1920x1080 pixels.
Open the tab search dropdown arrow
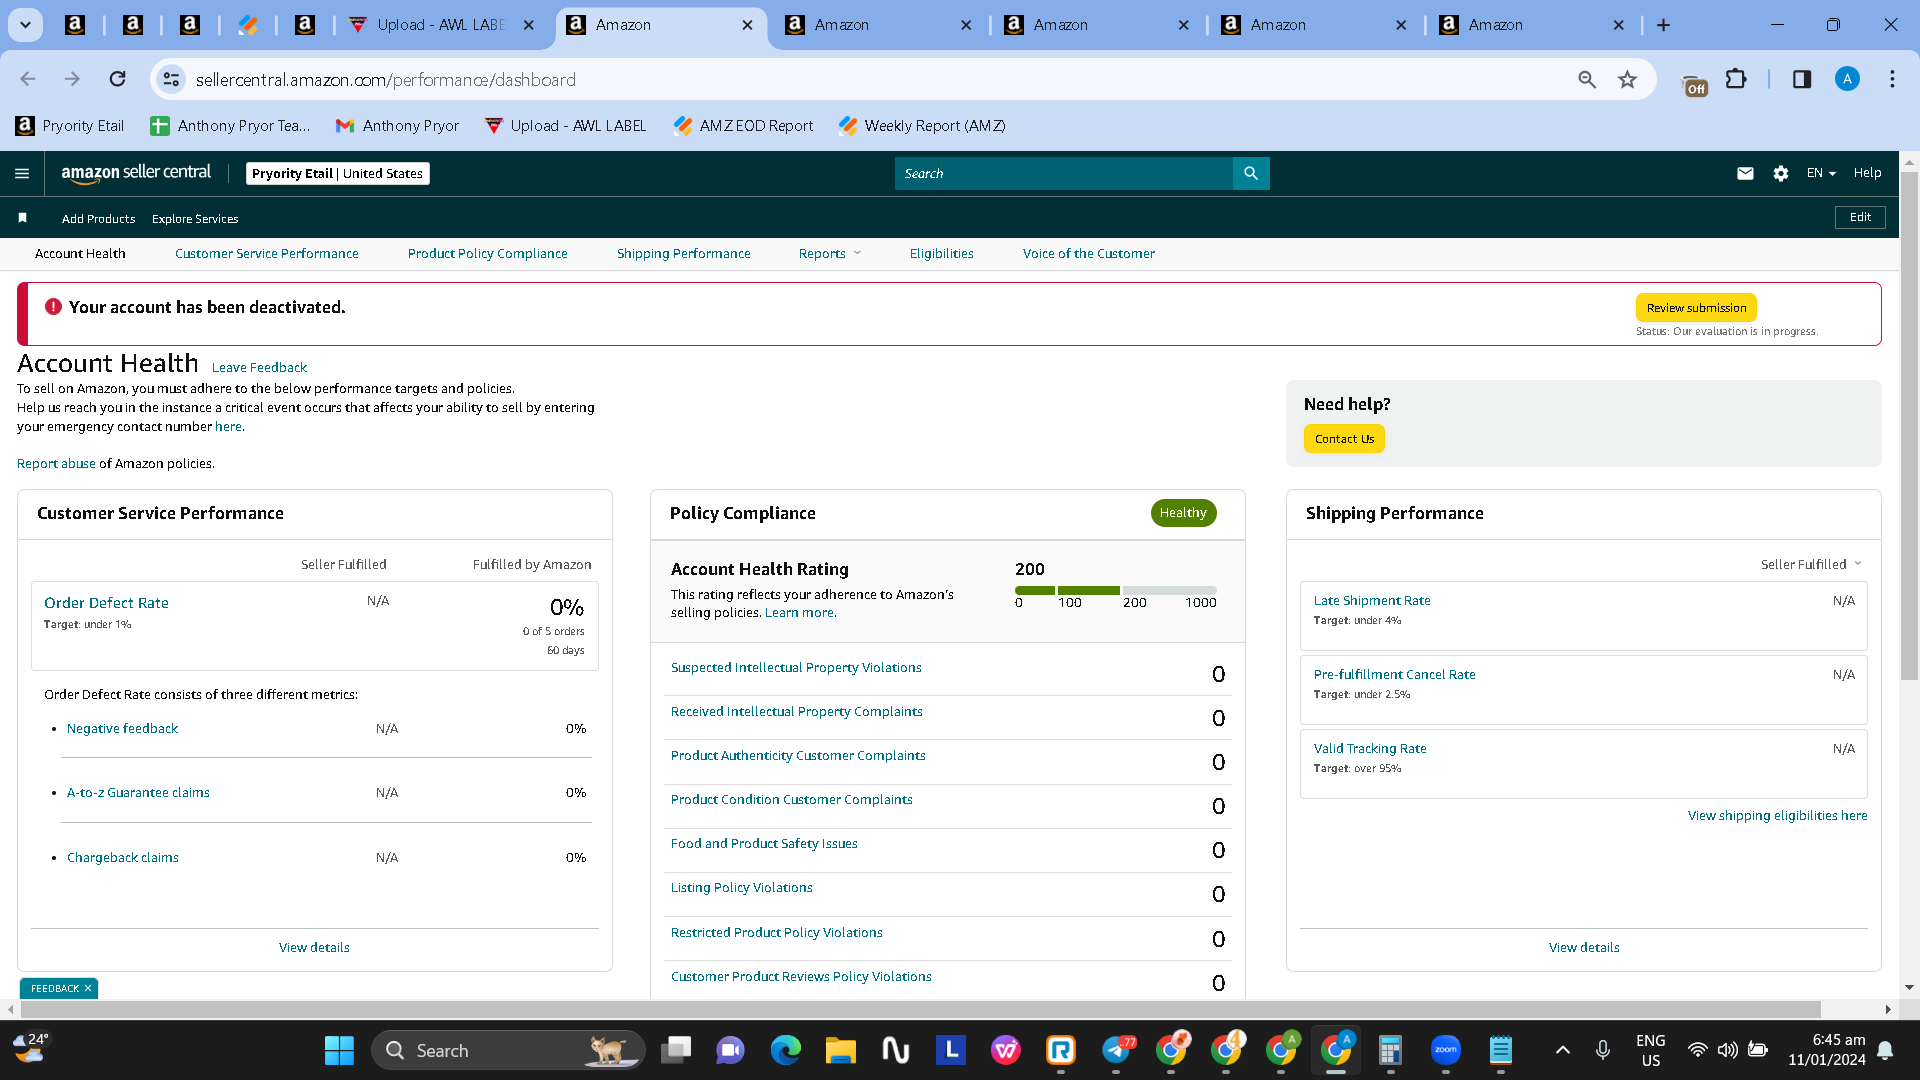tap(26, 25)
